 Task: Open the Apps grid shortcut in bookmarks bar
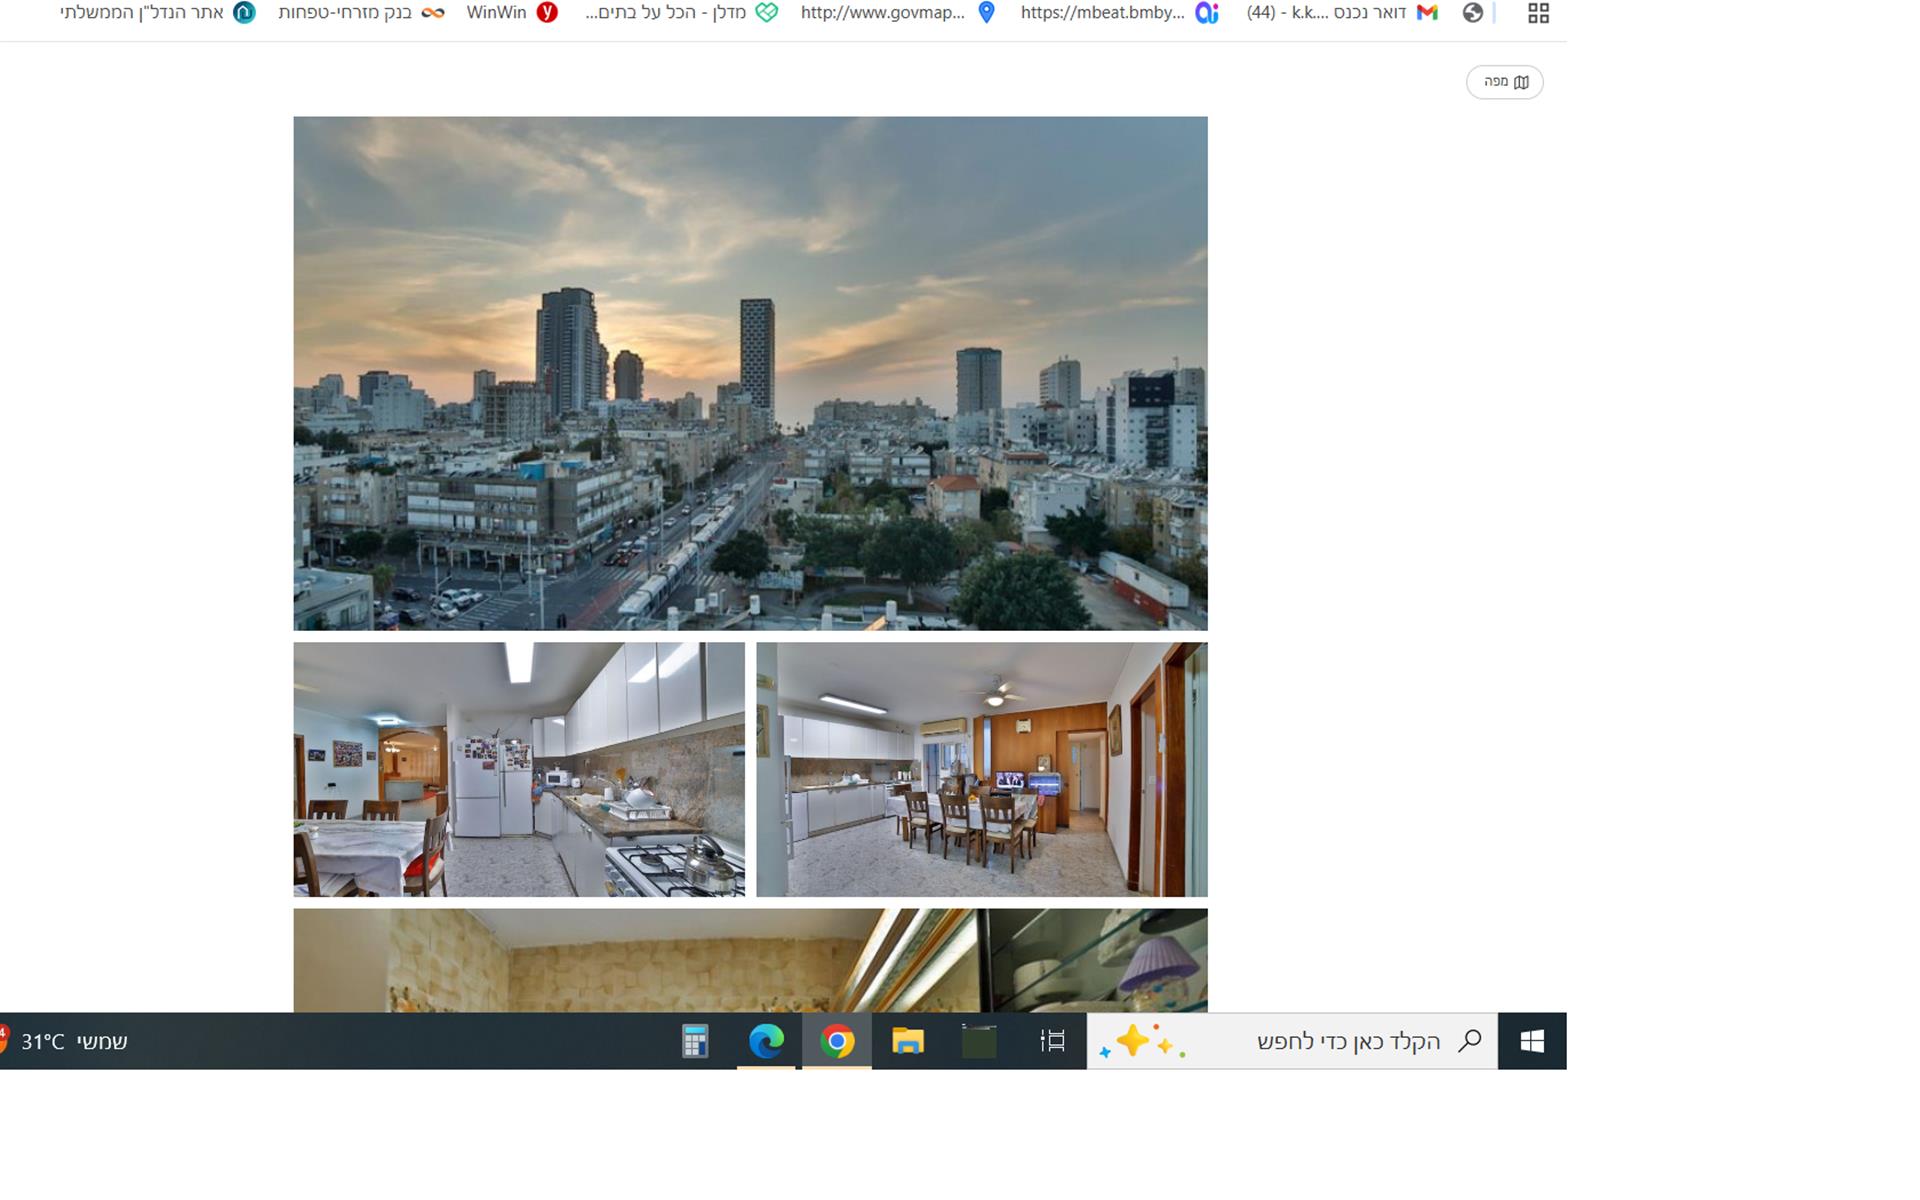coord(1538,13)
